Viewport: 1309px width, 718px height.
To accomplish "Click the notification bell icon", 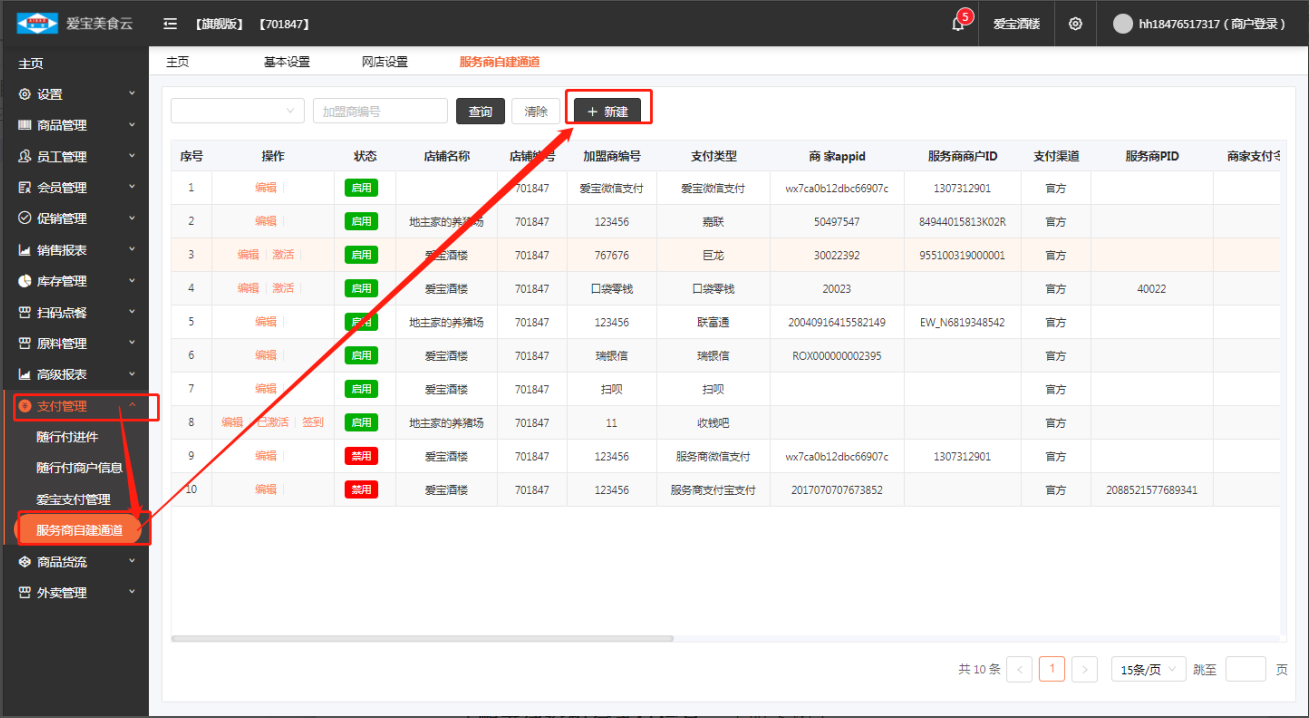I will tap(958, 24).
